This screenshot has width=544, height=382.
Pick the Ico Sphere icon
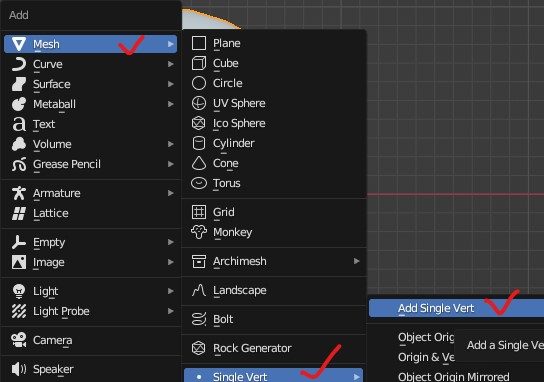click(x=199, y=123)
